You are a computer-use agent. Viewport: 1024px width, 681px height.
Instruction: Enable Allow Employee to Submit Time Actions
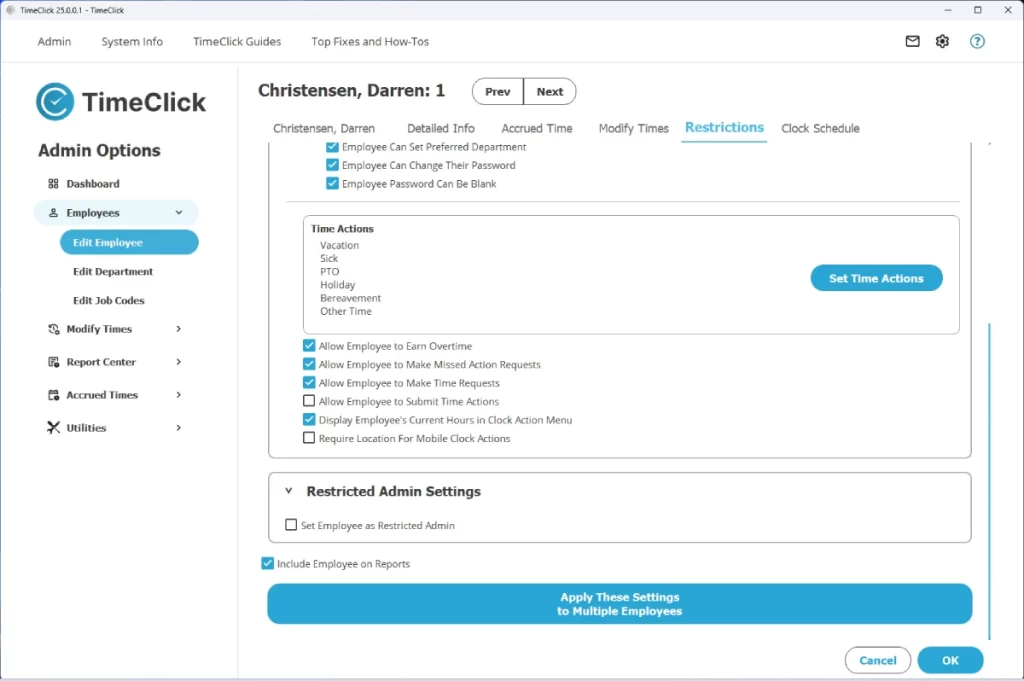(x=309, y=401)
